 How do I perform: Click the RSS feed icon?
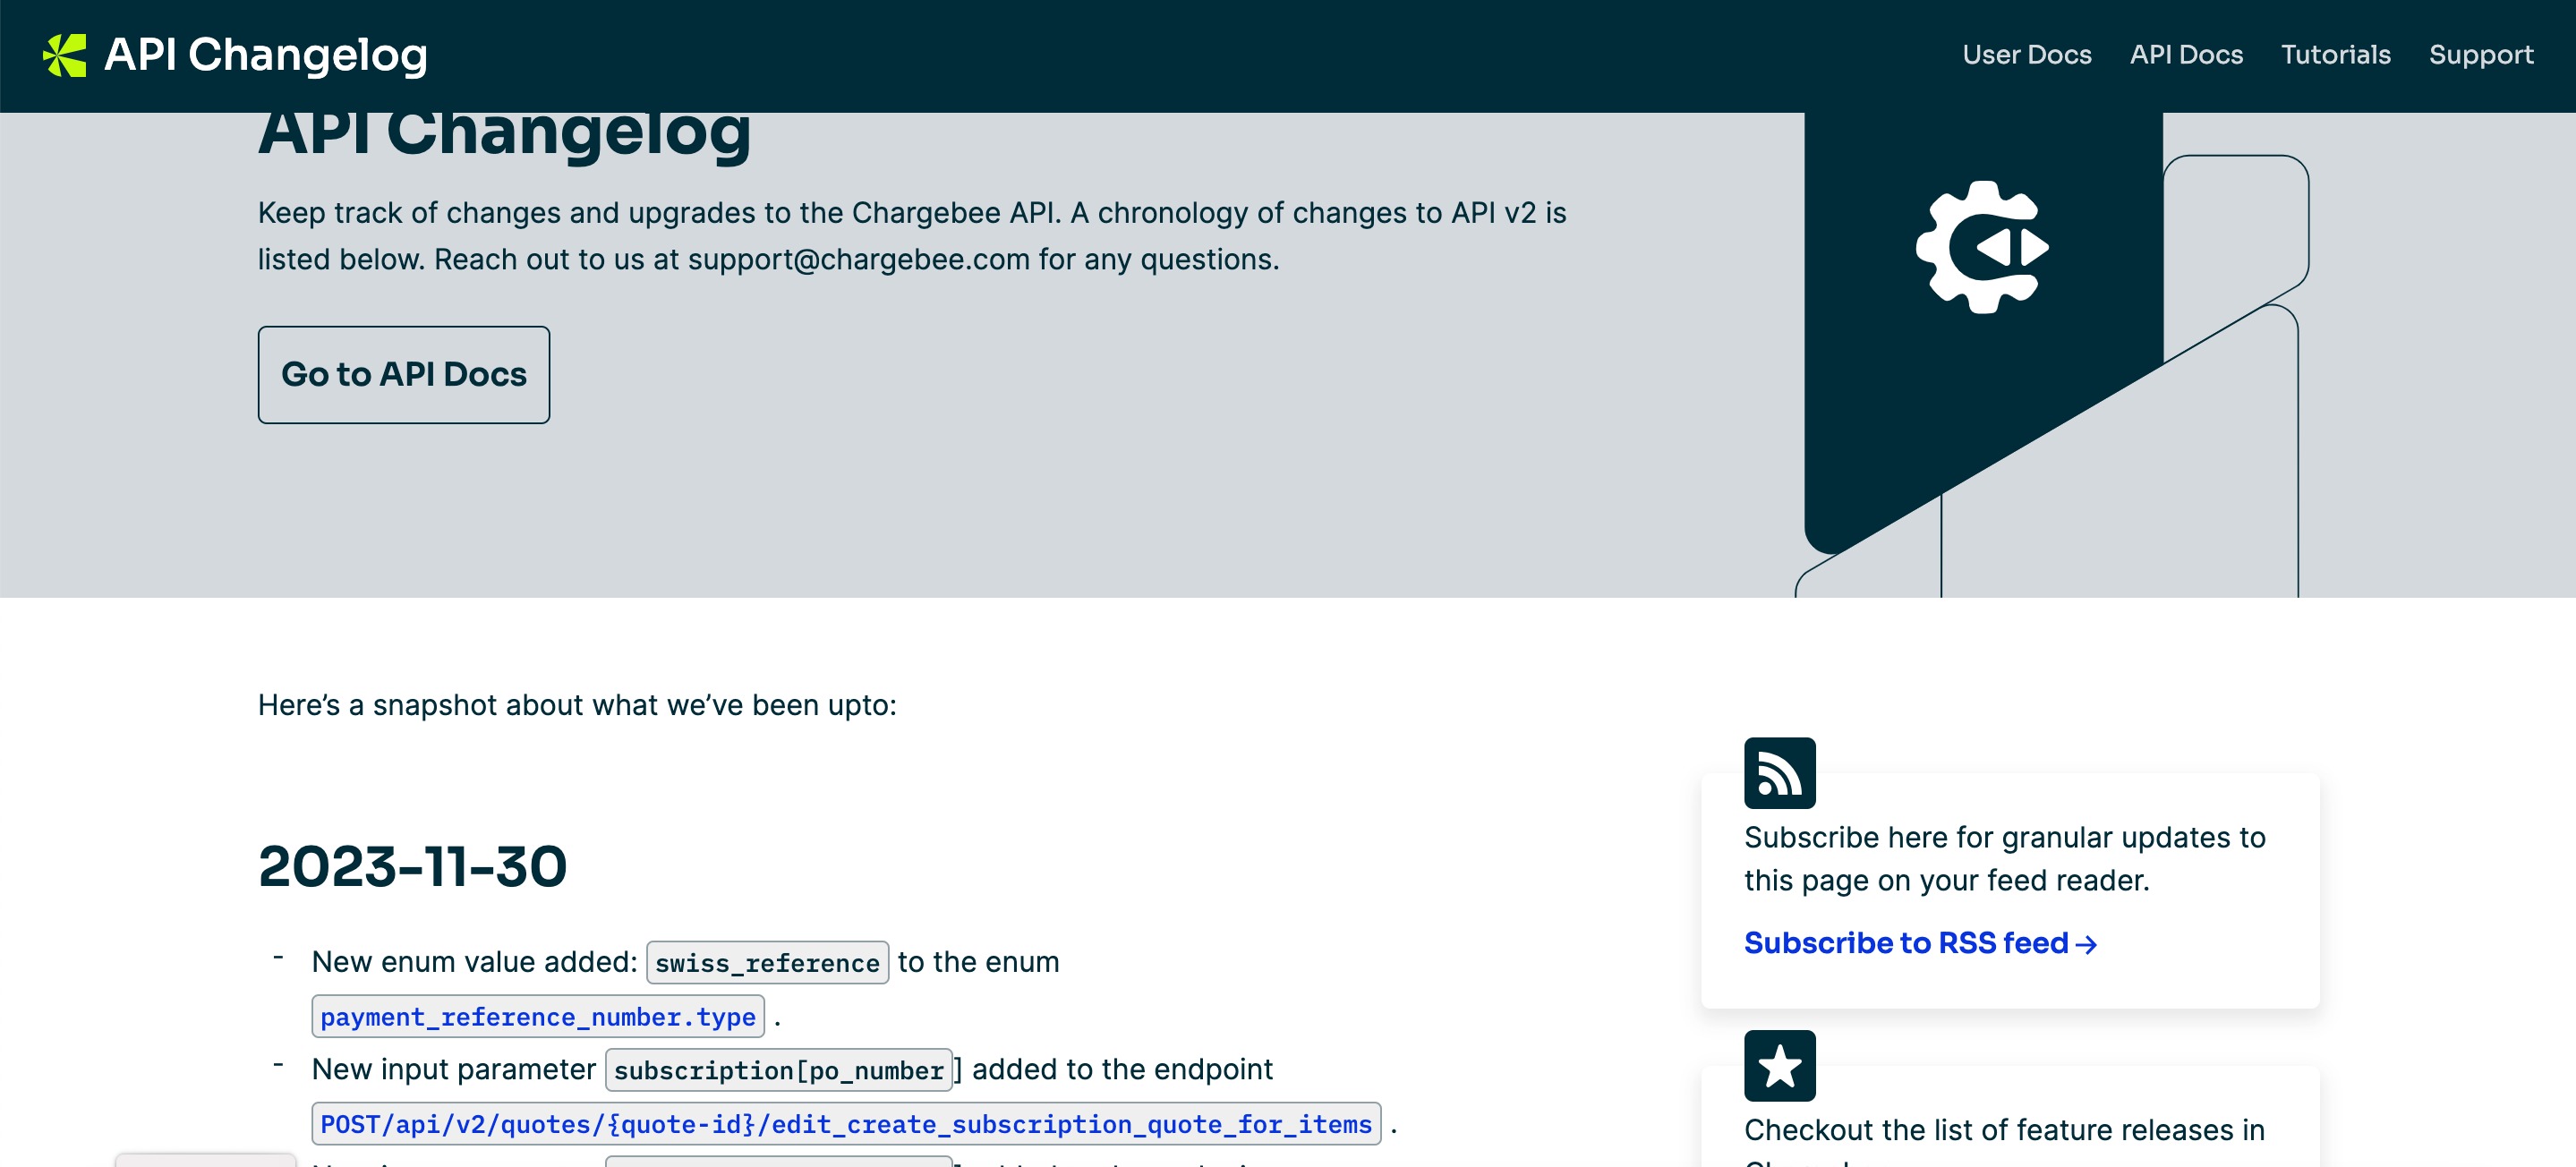(x=1779, y=773)
